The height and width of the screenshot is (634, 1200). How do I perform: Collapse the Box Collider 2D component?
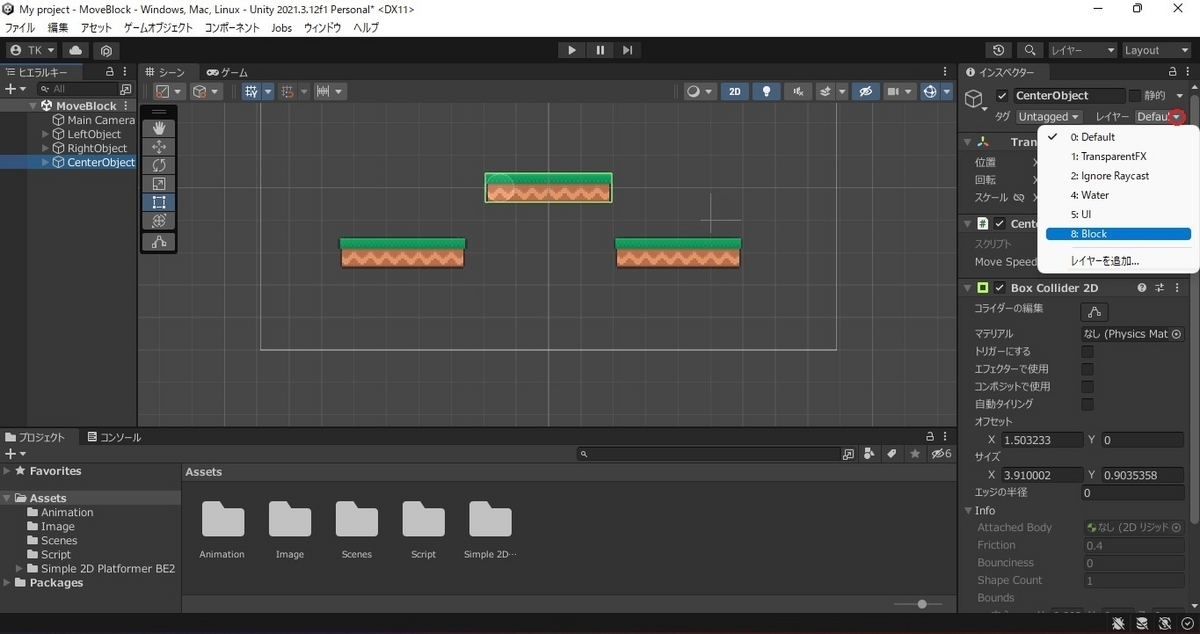click(968, 288)
